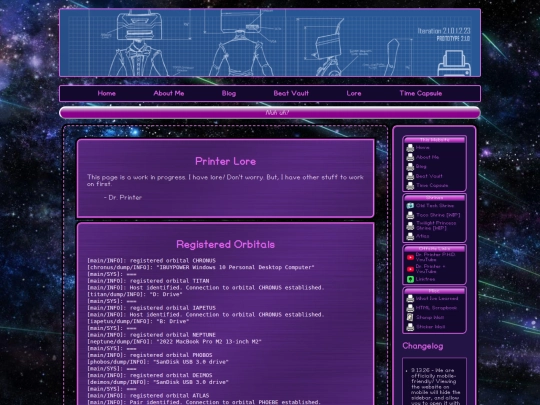Image resolution: width=540 pixels, height=405 pixels.
Task: Open the sidebar Time Capsule text link
Action: [x=432, y=185]
